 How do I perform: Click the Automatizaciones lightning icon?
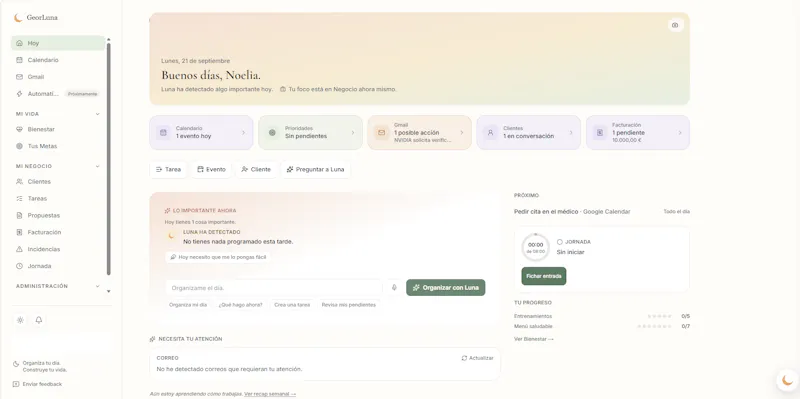coord(19,94)
